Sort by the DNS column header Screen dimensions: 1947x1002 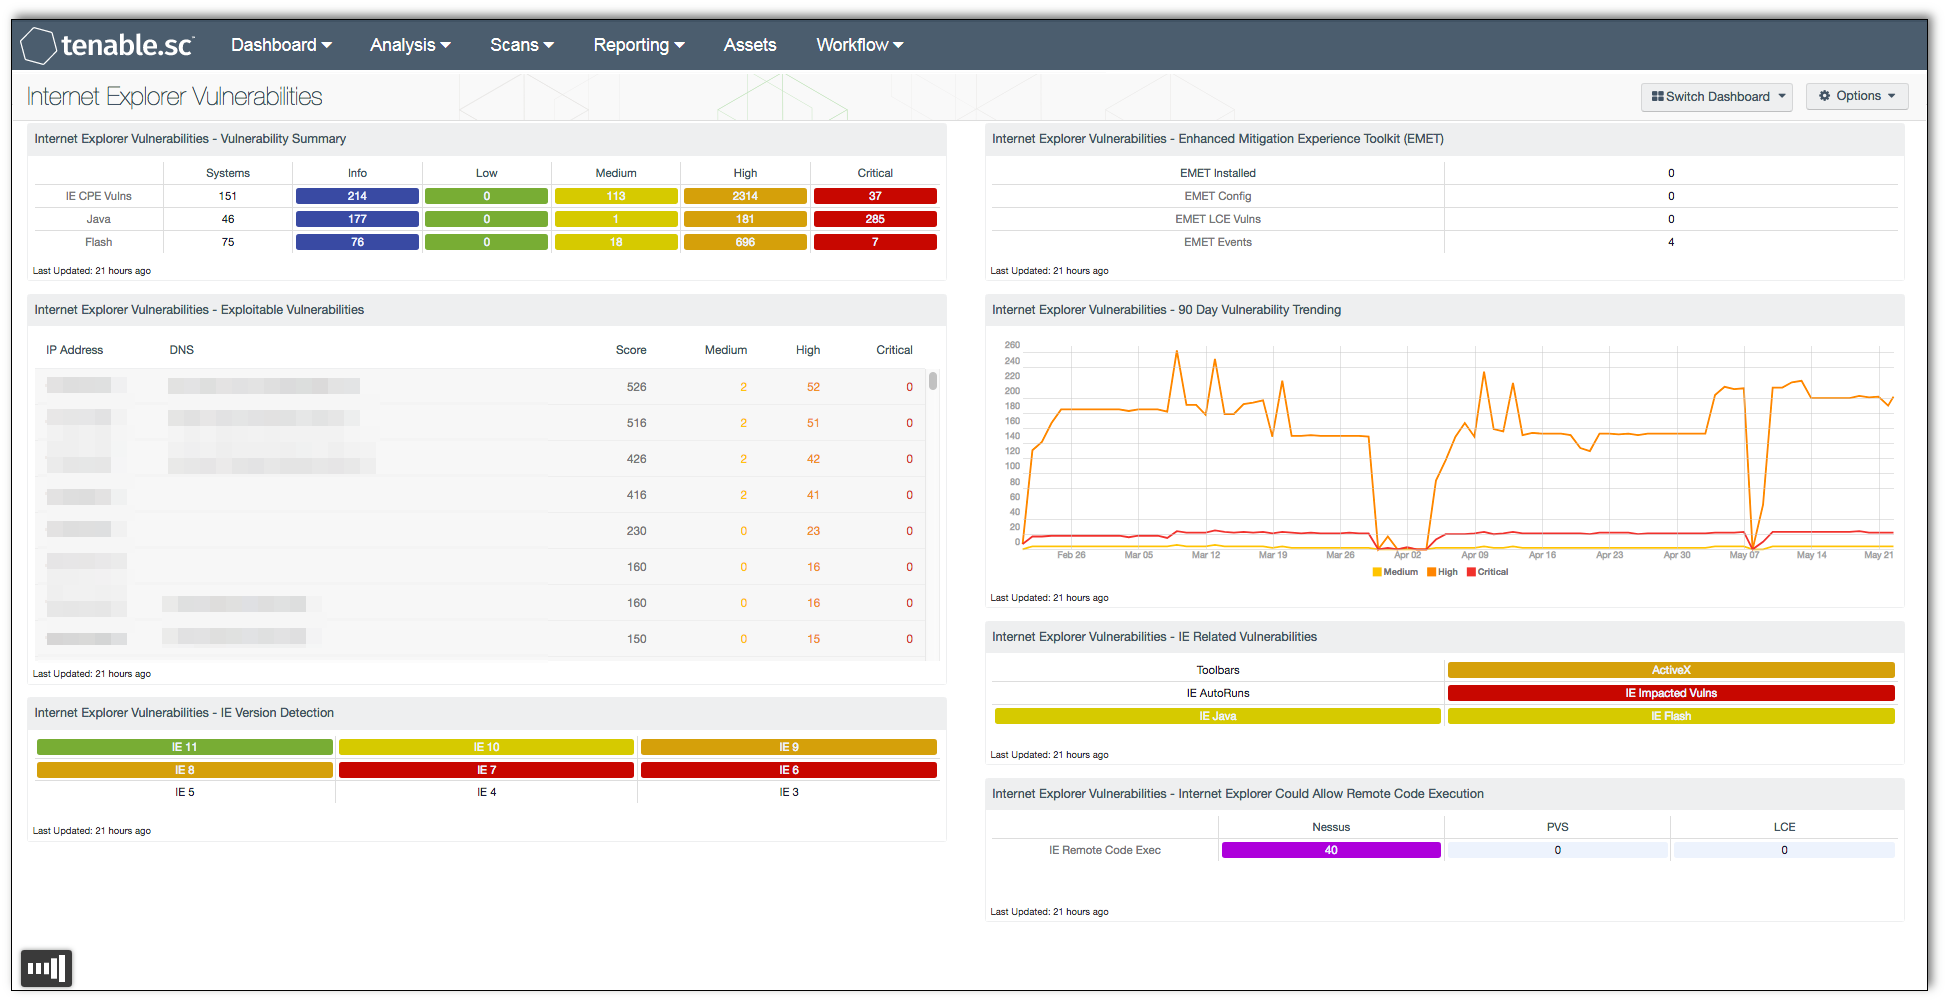(x=182, y=350)
